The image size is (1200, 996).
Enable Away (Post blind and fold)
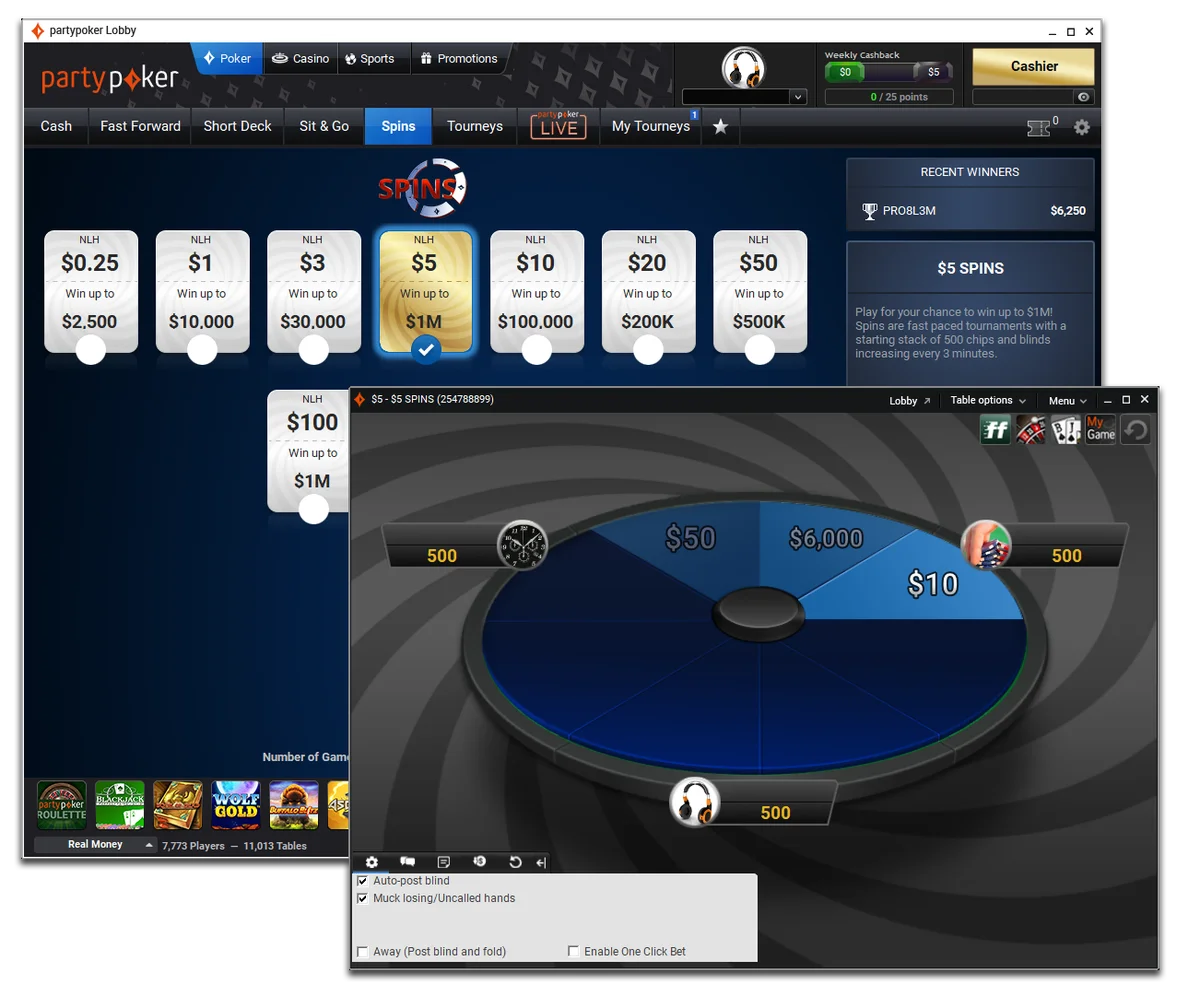pyautogui.click(x=362, y=951)
